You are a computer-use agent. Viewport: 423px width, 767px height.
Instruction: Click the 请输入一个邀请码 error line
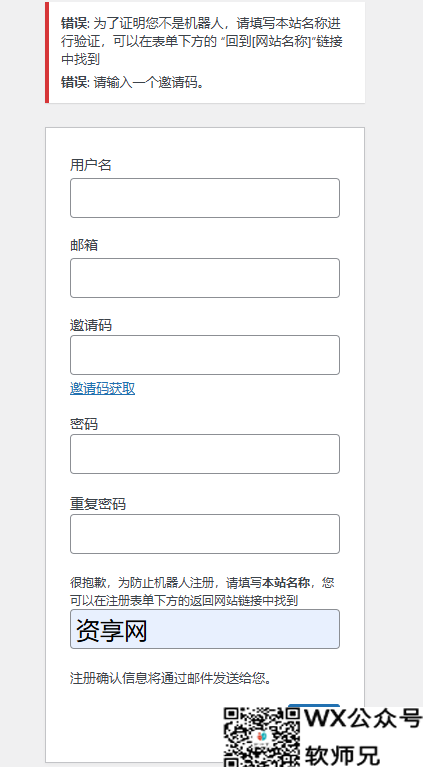[132, 82]
